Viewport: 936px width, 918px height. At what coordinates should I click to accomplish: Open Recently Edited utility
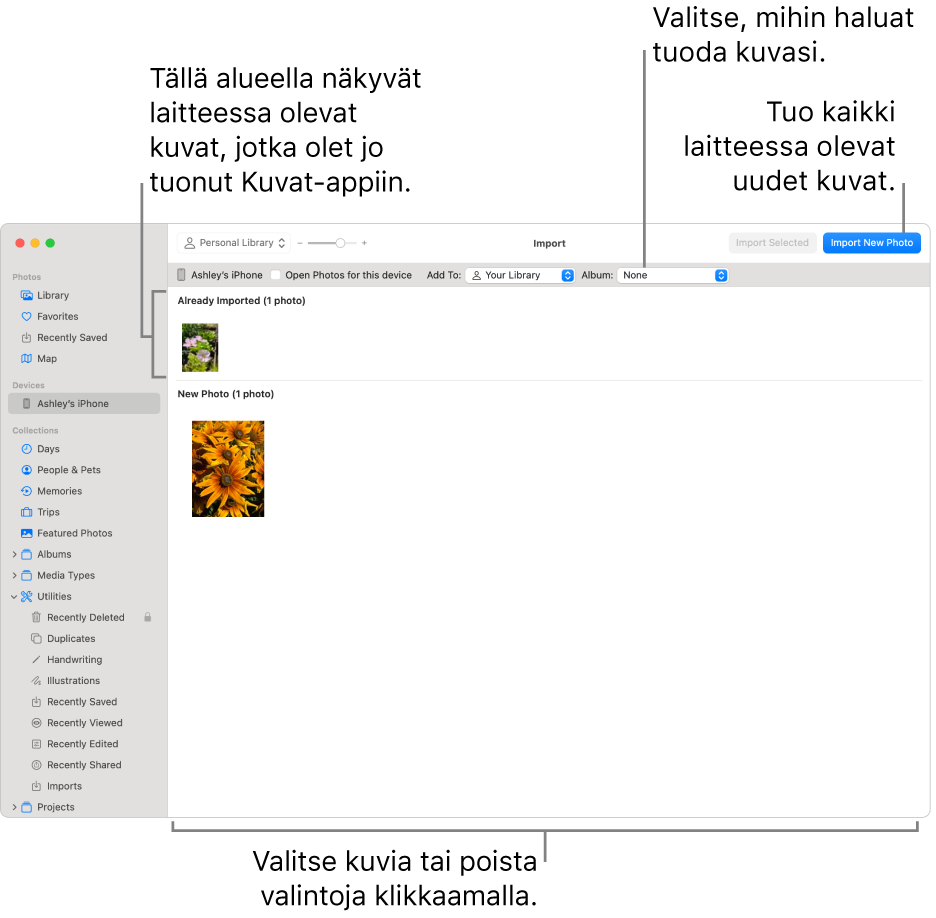click(x=84, y=746)
